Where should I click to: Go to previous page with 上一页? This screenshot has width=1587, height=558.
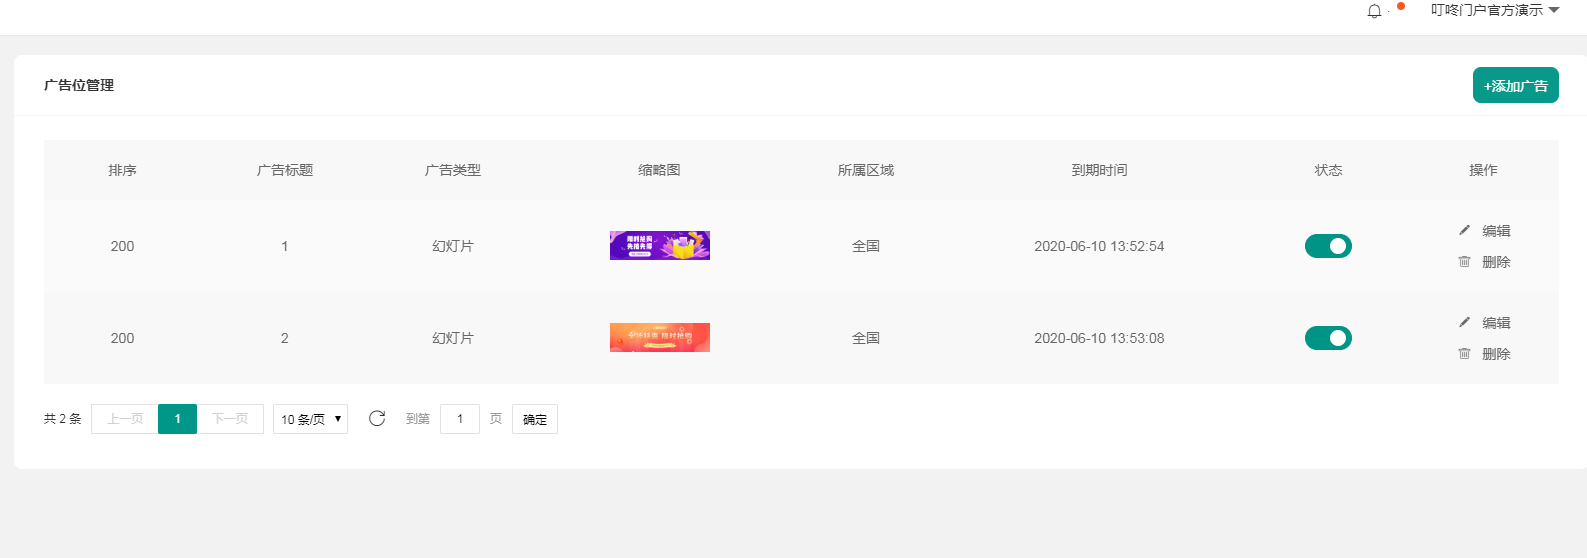[x=125, y=419]
